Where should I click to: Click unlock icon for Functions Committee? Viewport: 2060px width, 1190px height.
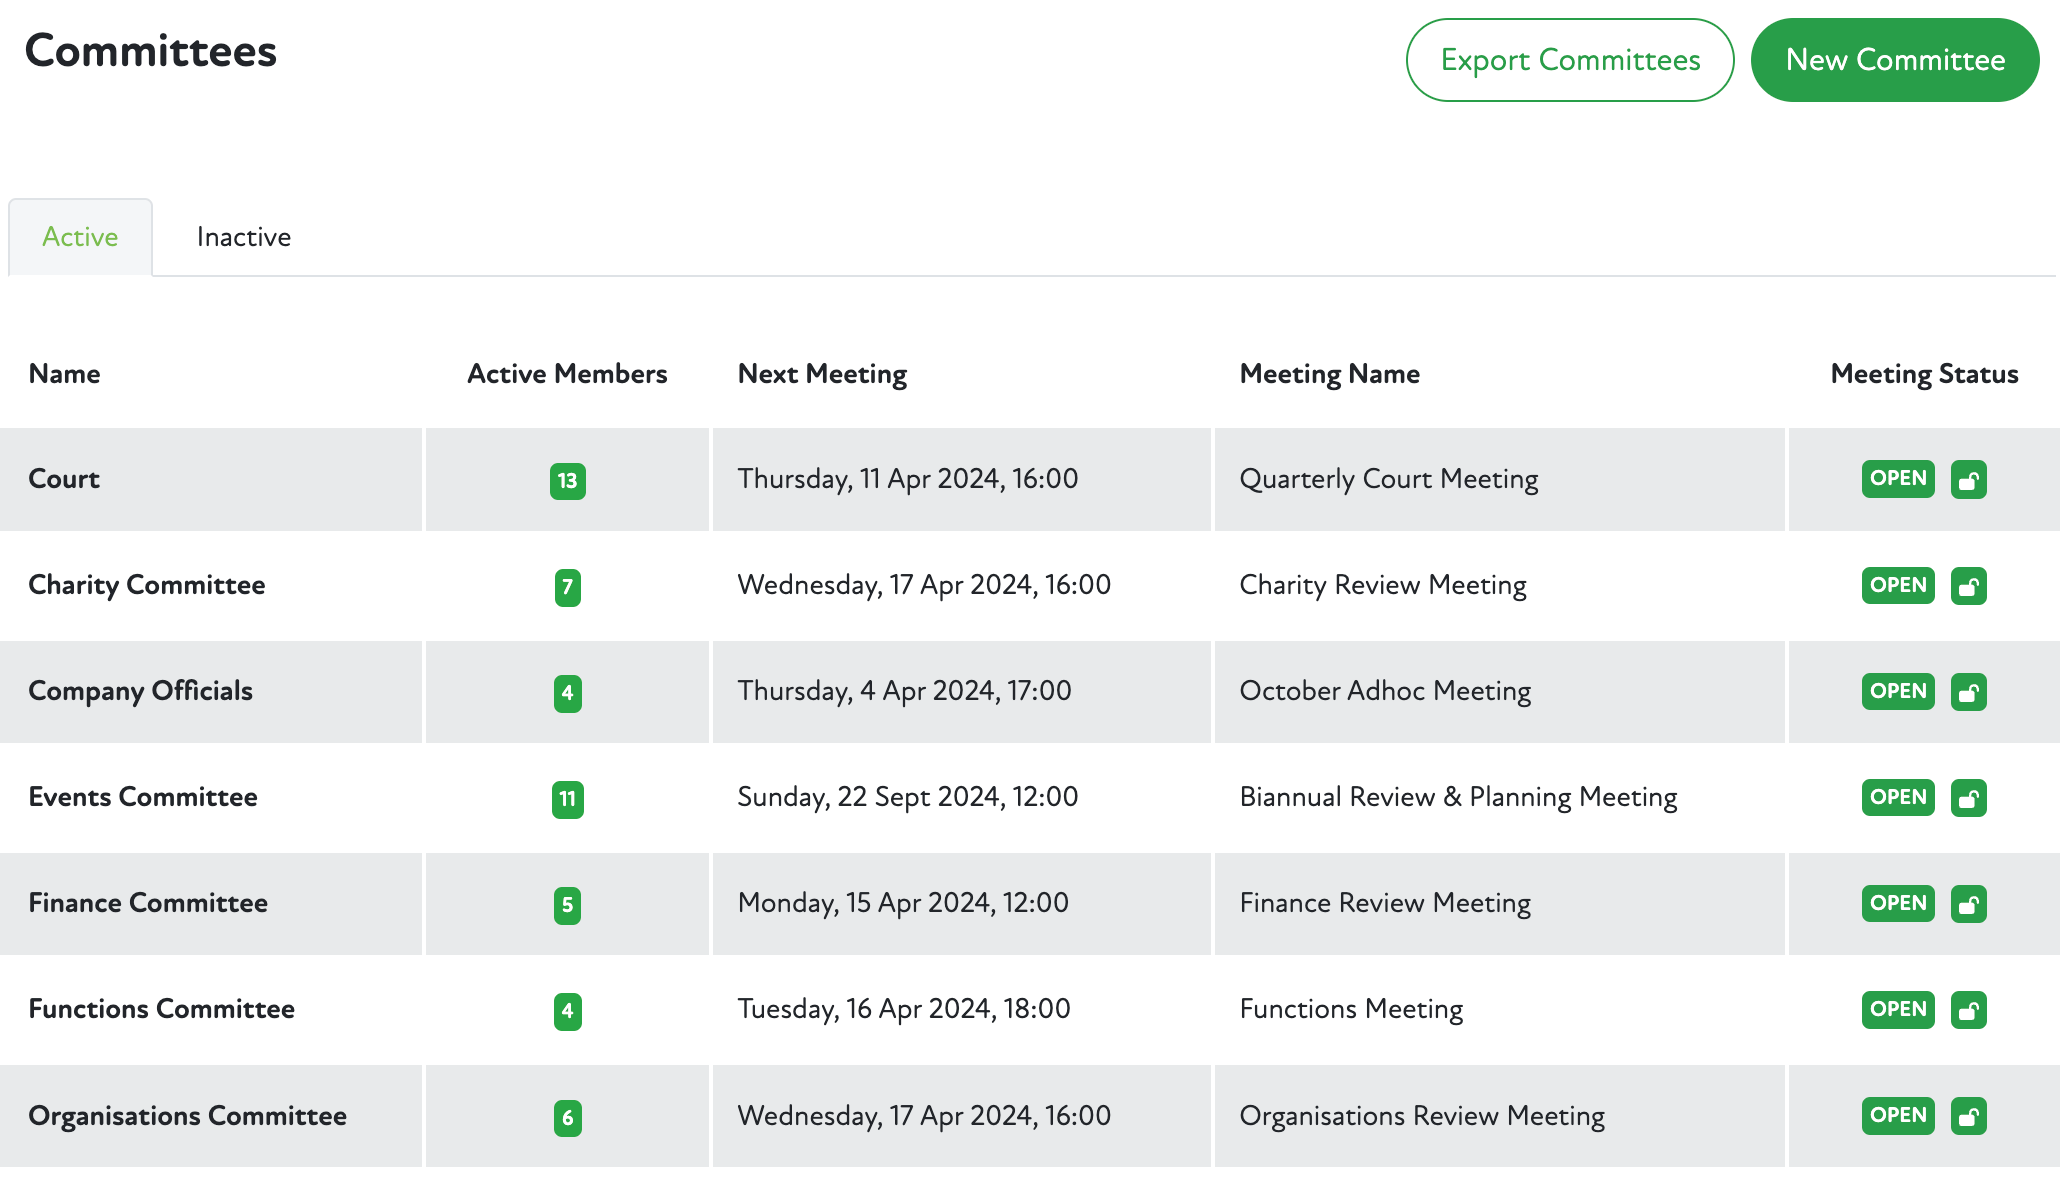pyautogui.click(x=1968, y=1010)
